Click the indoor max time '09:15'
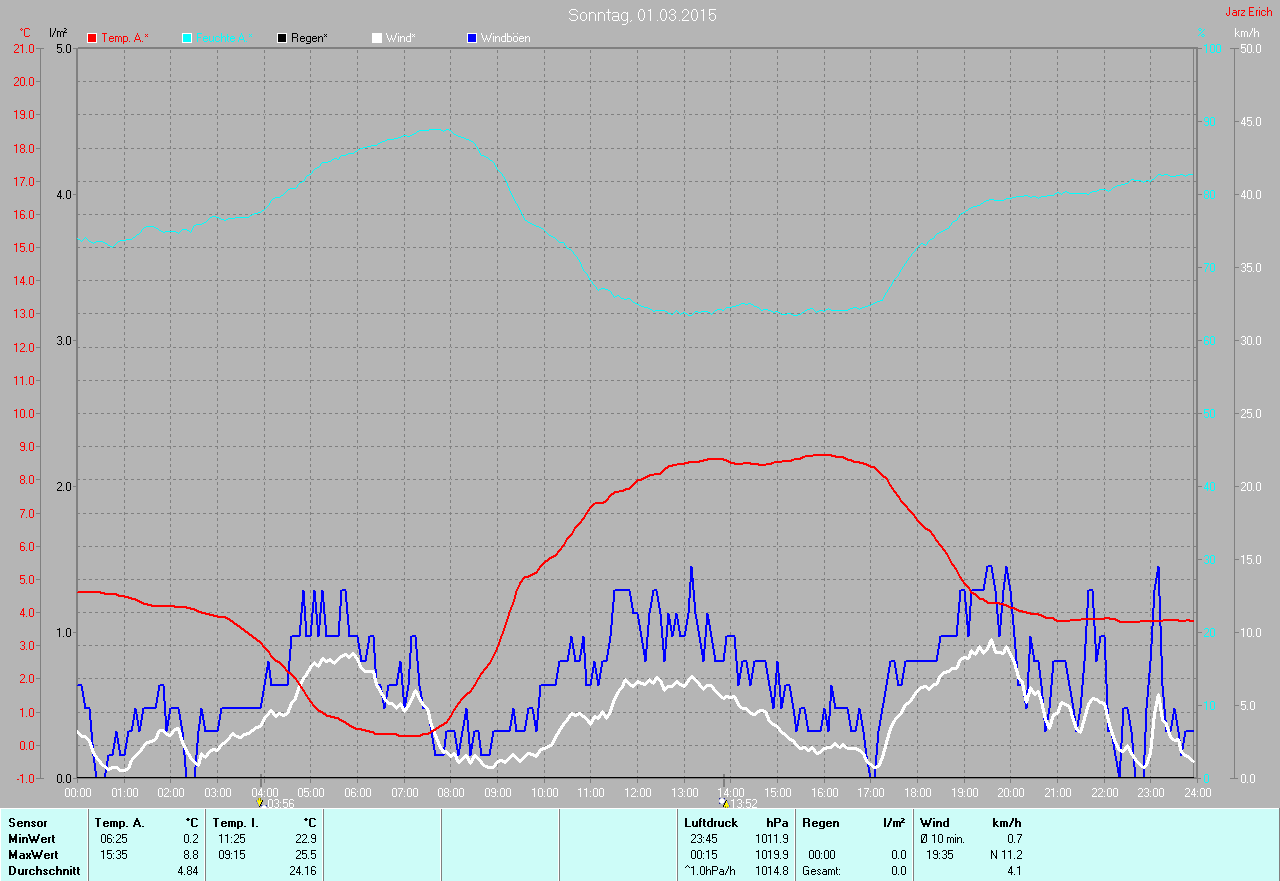Image resolution: width=1280 pixels, height=881 pixels. pos(232,855)
